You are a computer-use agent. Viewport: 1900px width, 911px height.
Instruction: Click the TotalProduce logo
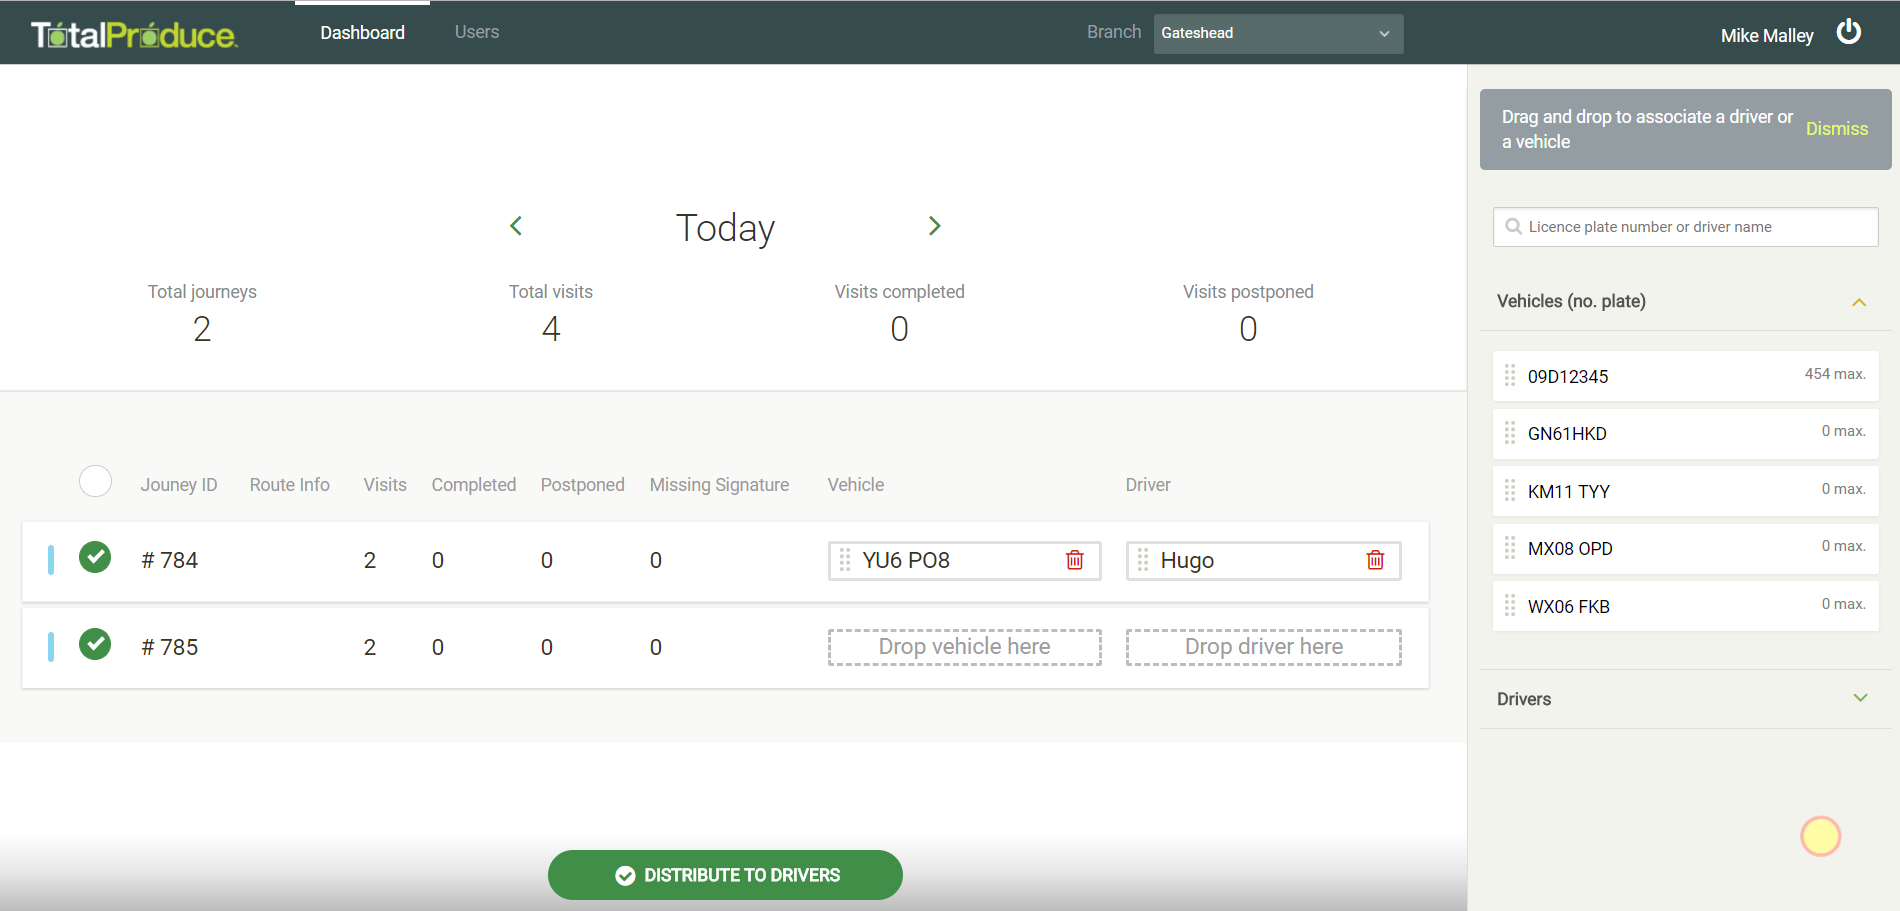click(134, 35)
